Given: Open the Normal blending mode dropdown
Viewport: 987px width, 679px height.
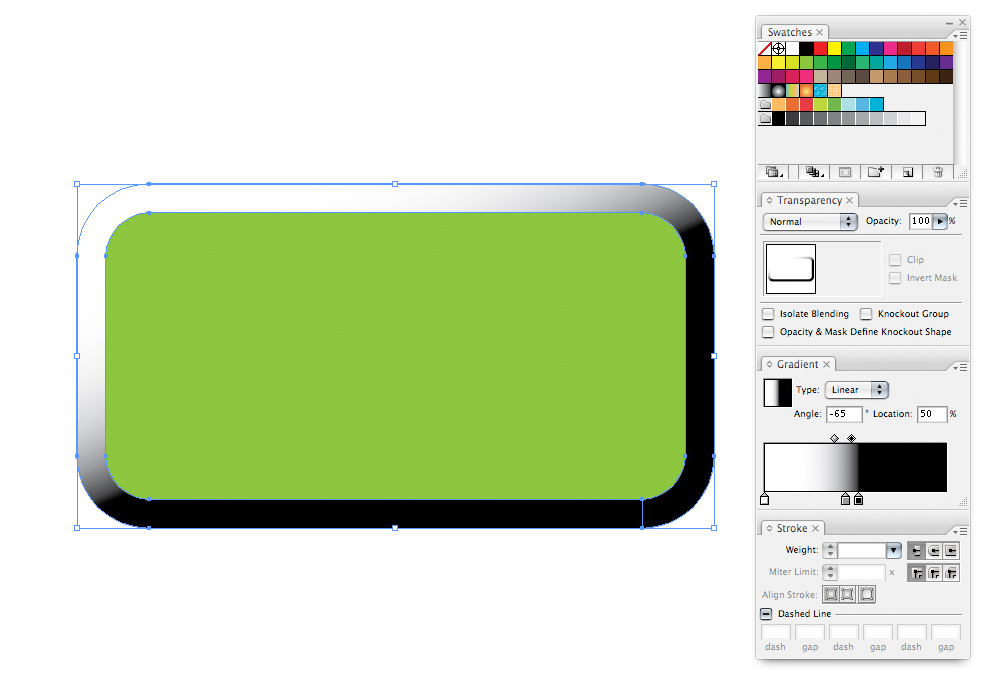Looking at the screenshot, I should [x=810, y=222].
